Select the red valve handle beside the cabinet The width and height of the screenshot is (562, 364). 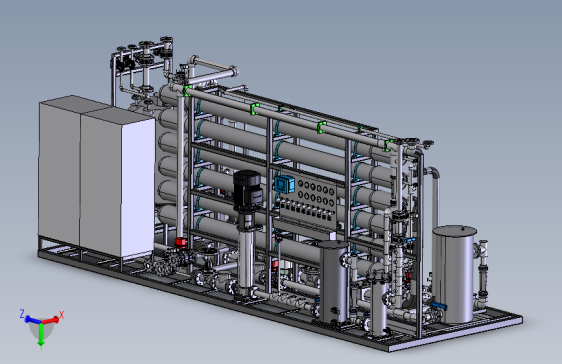coord(181,243)
